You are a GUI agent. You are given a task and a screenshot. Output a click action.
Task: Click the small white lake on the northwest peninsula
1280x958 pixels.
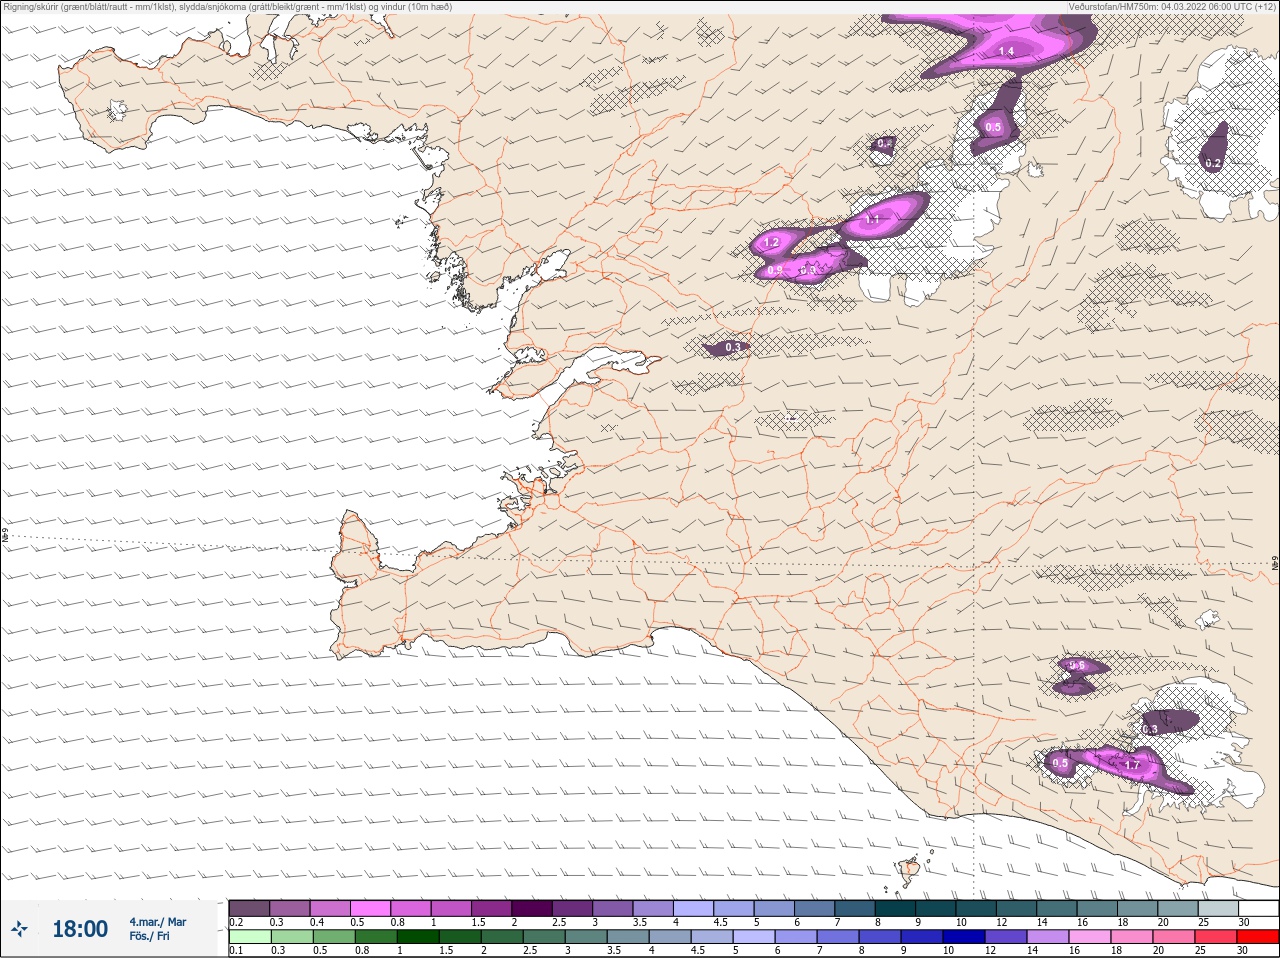coord(118,109)
